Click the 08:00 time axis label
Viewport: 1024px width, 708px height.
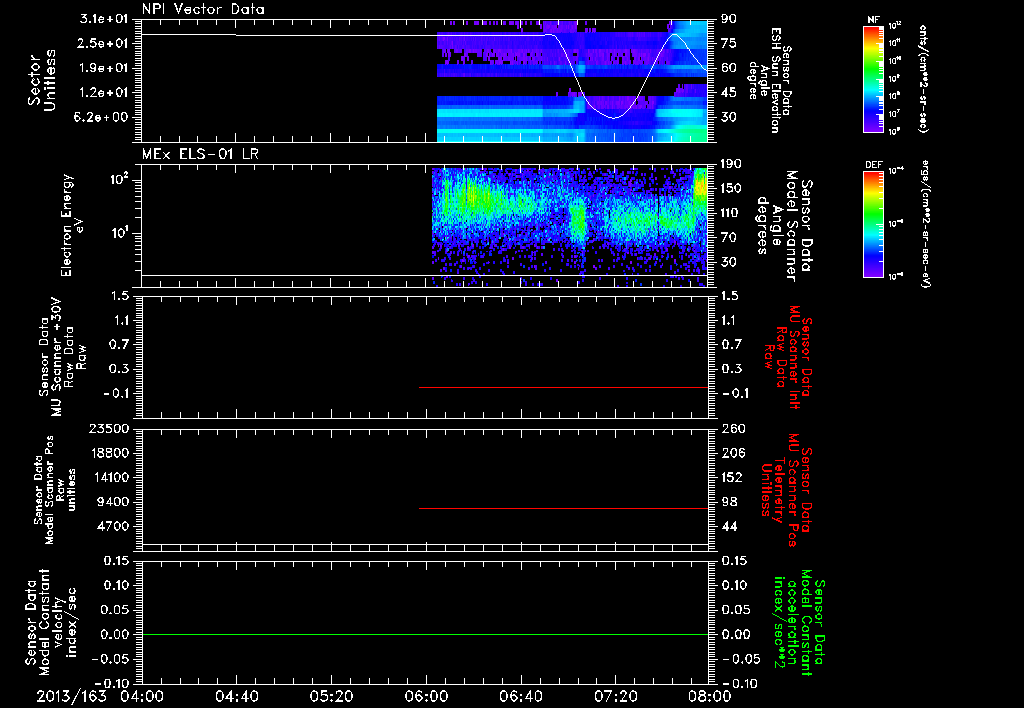[710, 696]
